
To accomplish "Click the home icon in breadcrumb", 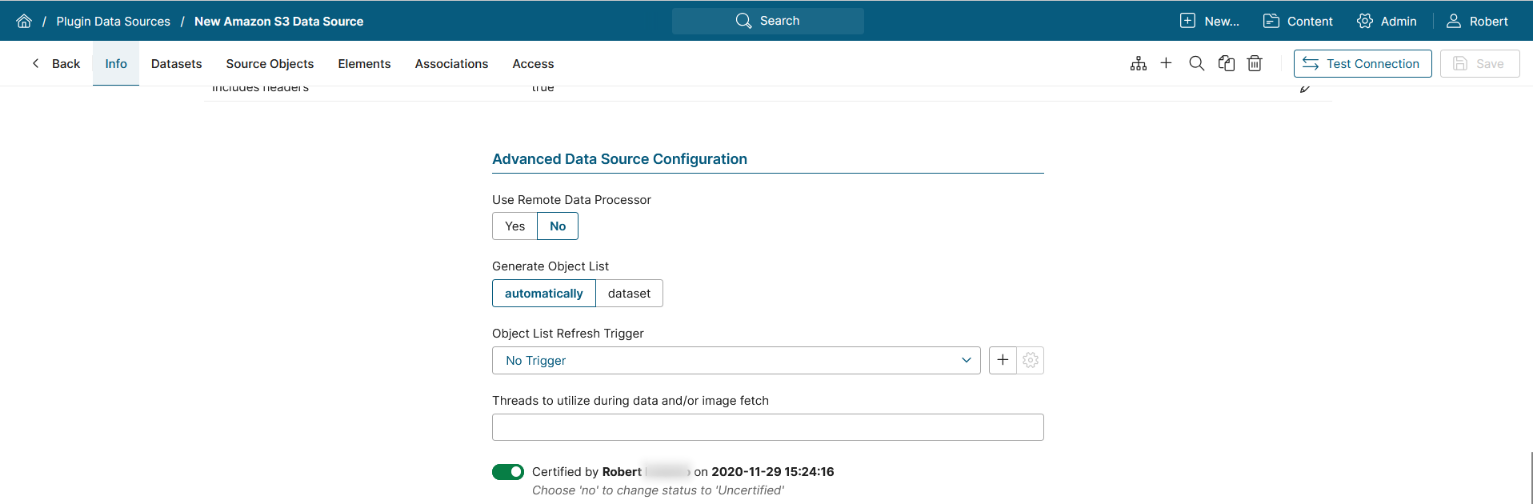I will click(x=24, y=21).
